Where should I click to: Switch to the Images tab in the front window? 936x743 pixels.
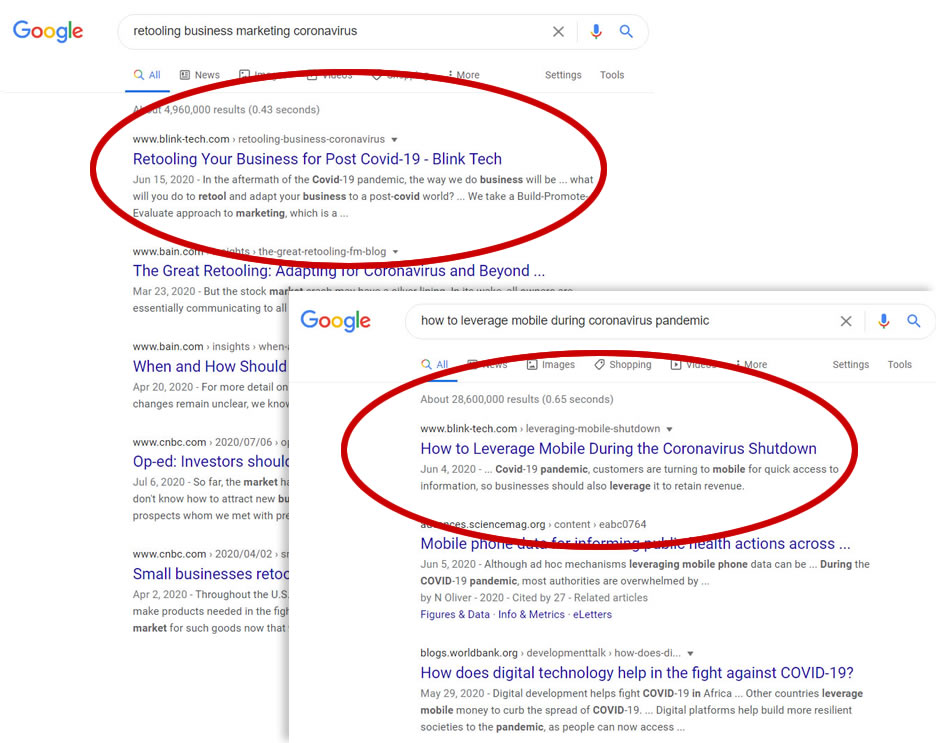click(551, 365)
